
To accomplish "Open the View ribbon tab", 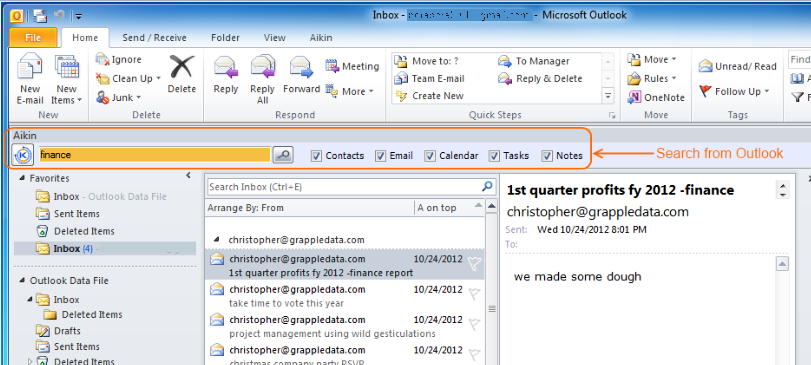I will (274, 38).
